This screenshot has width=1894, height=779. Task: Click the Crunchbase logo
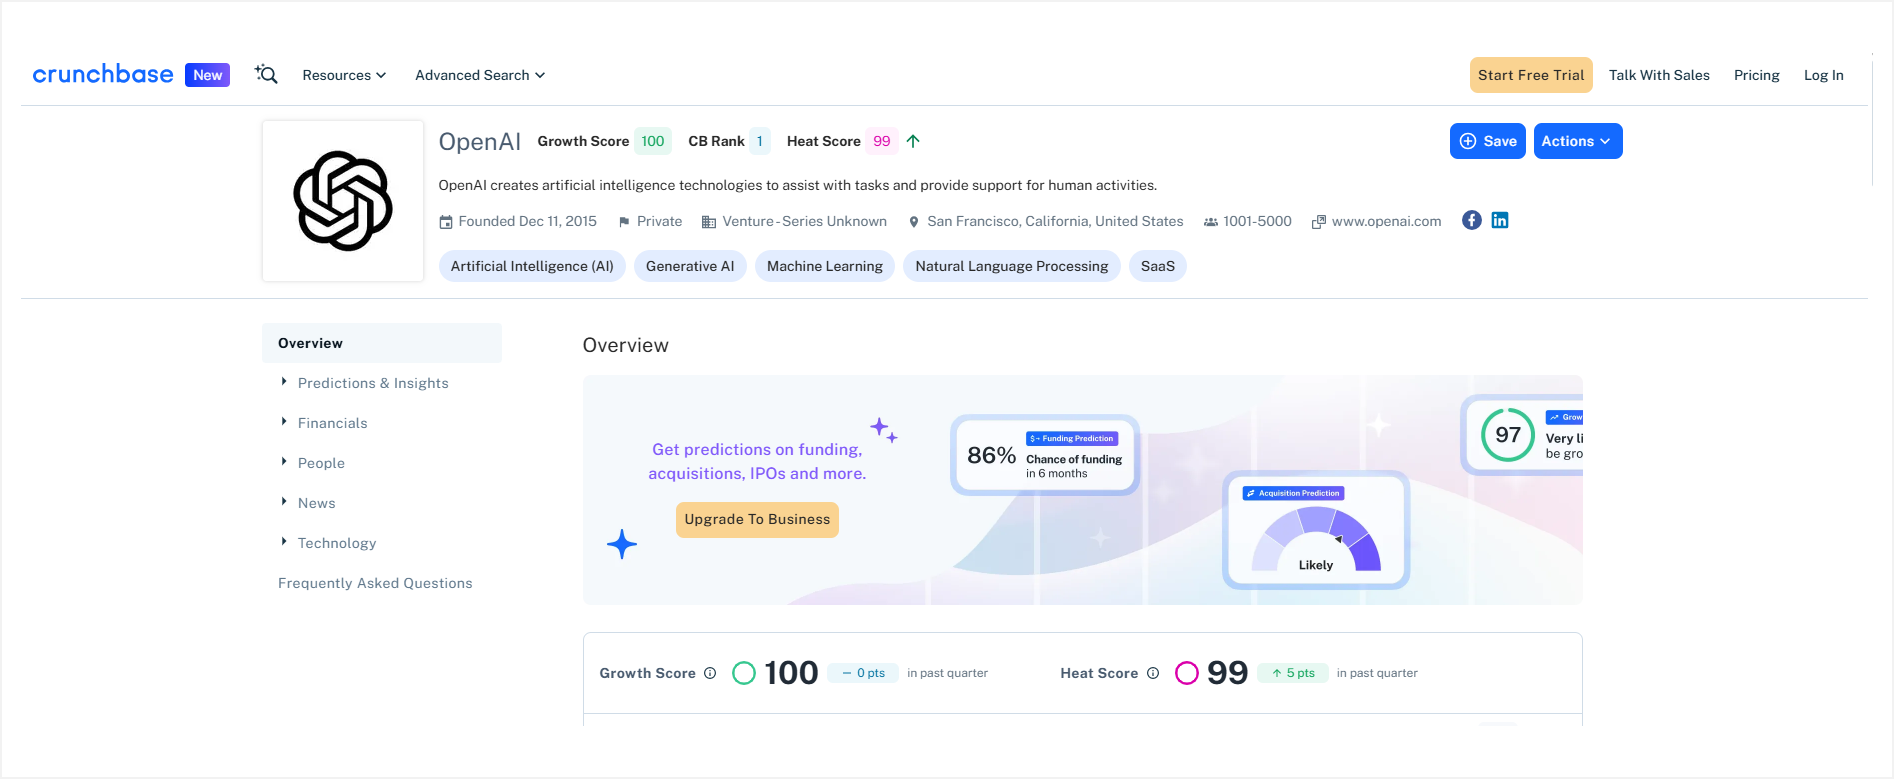[x=103, y=75]
